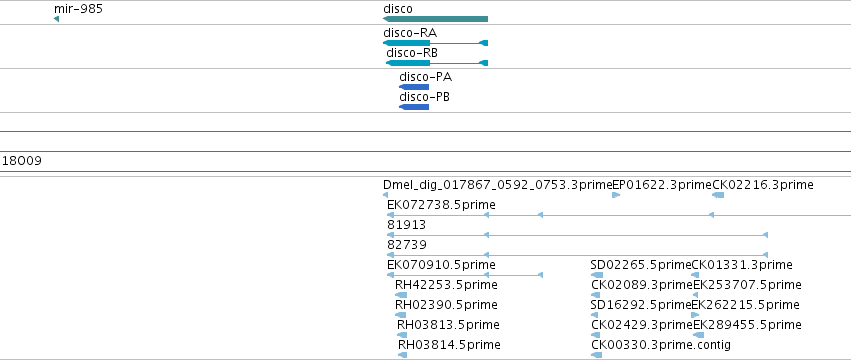Select the disco-RB transcript feature
851x360 pixels.
437,63
